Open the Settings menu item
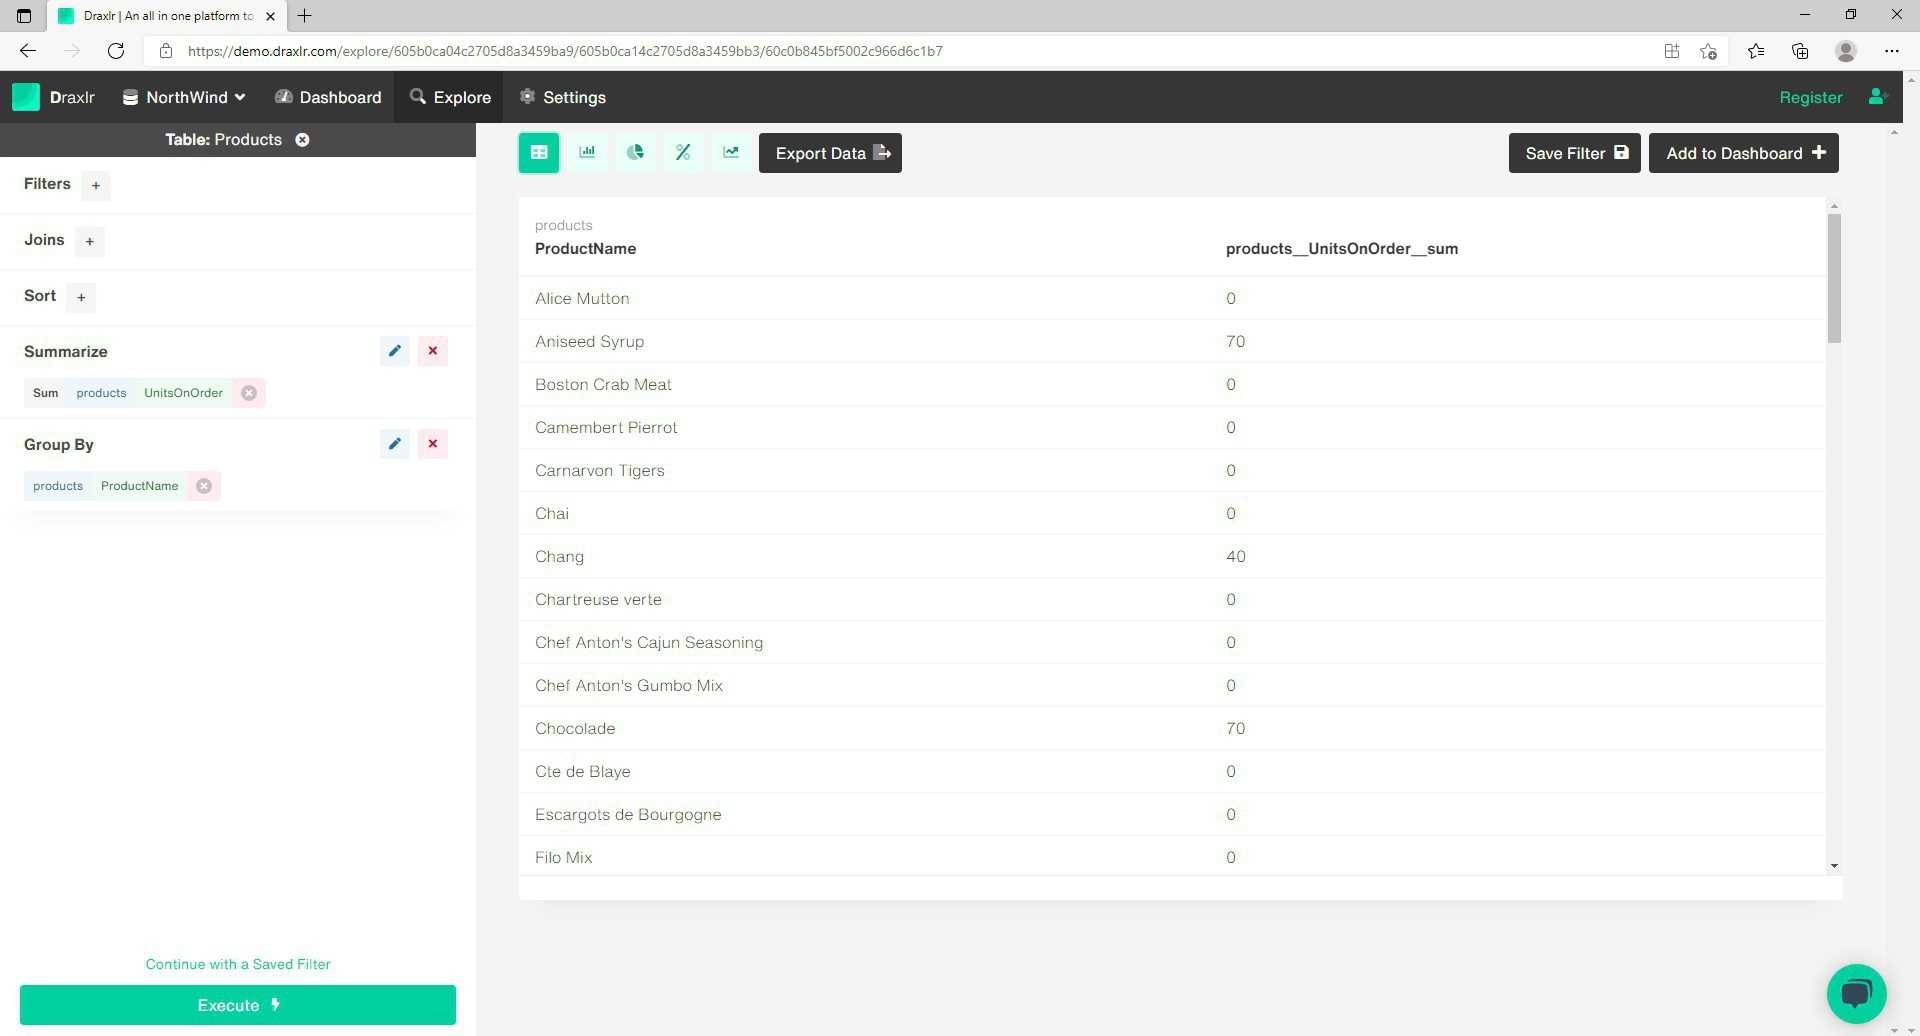Screen dimensions: 1920x1036 (563, 97)
